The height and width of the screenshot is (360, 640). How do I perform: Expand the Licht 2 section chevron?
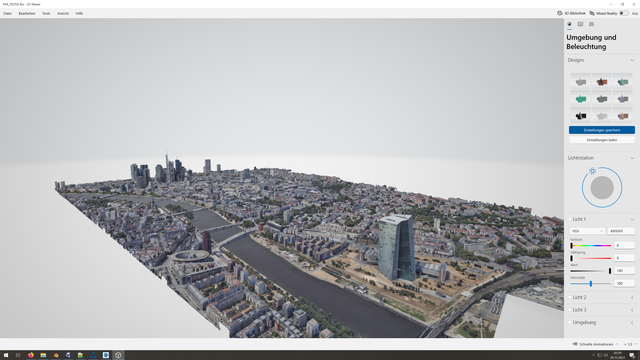pos(632,298)
